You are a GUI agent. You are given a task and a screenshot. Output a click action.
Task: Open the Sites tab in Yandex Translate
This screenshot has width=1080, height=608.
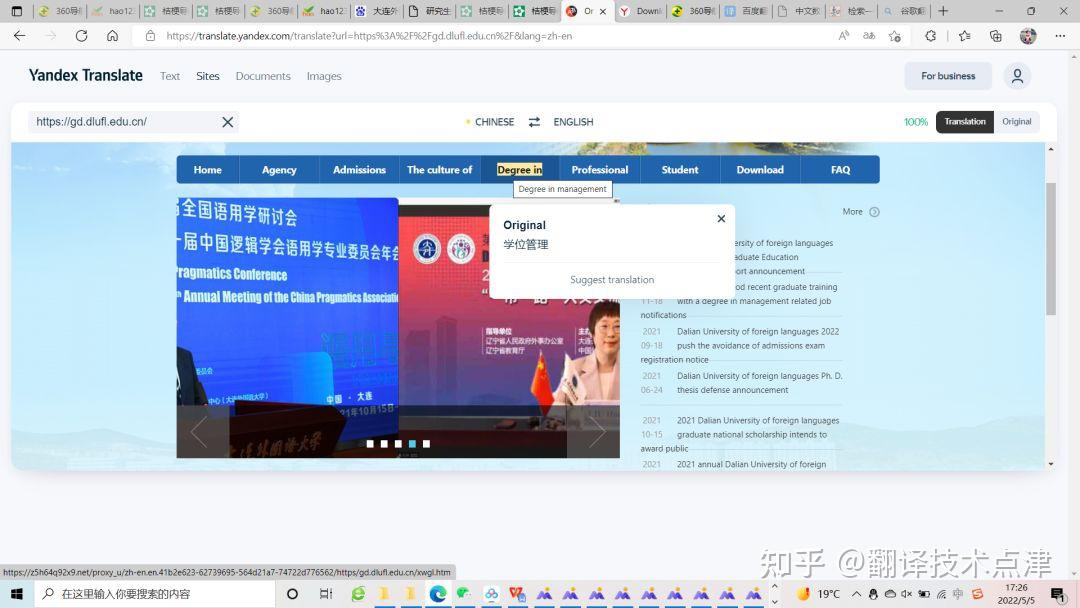(x=207, y=76)
